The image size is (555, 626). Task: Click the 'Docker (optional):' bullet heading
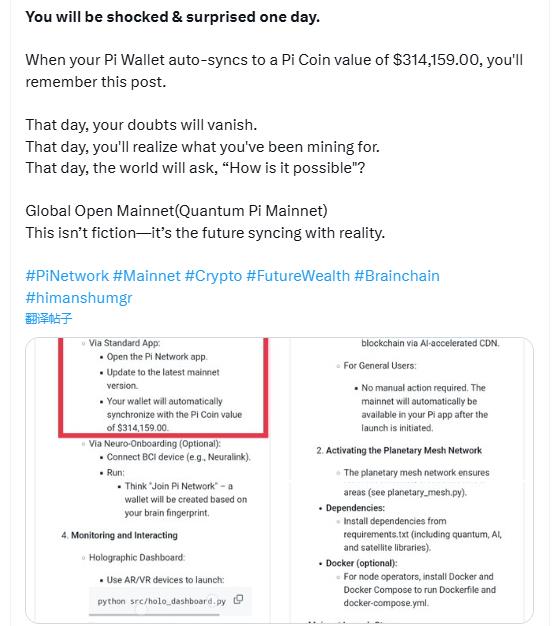point(361,563)
